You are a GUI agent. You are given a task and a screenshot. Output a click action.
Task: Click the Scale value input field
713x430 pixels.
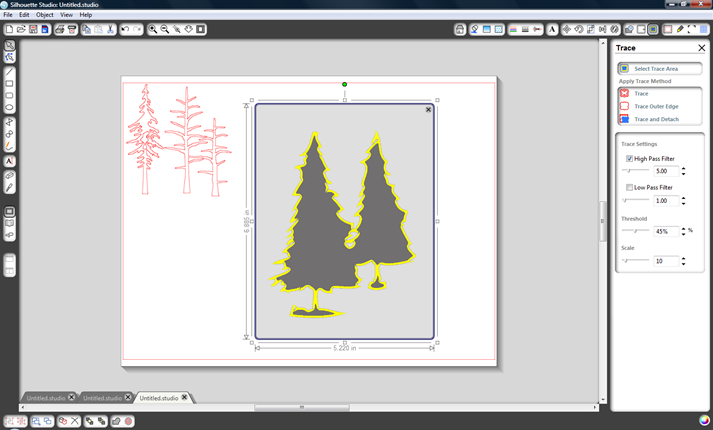click(x=666, y=261)
